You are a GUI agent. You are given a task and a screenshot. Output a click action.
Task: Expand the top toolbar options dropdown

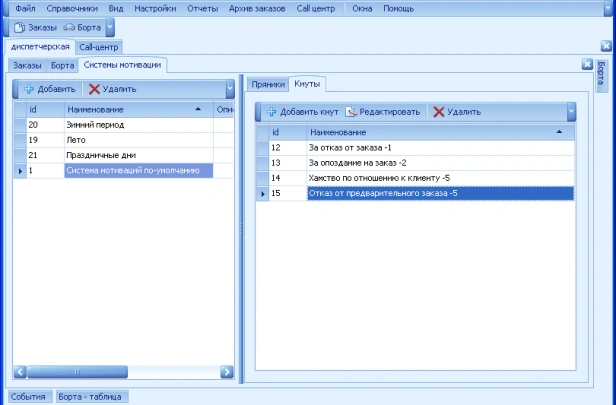(109, 27)
